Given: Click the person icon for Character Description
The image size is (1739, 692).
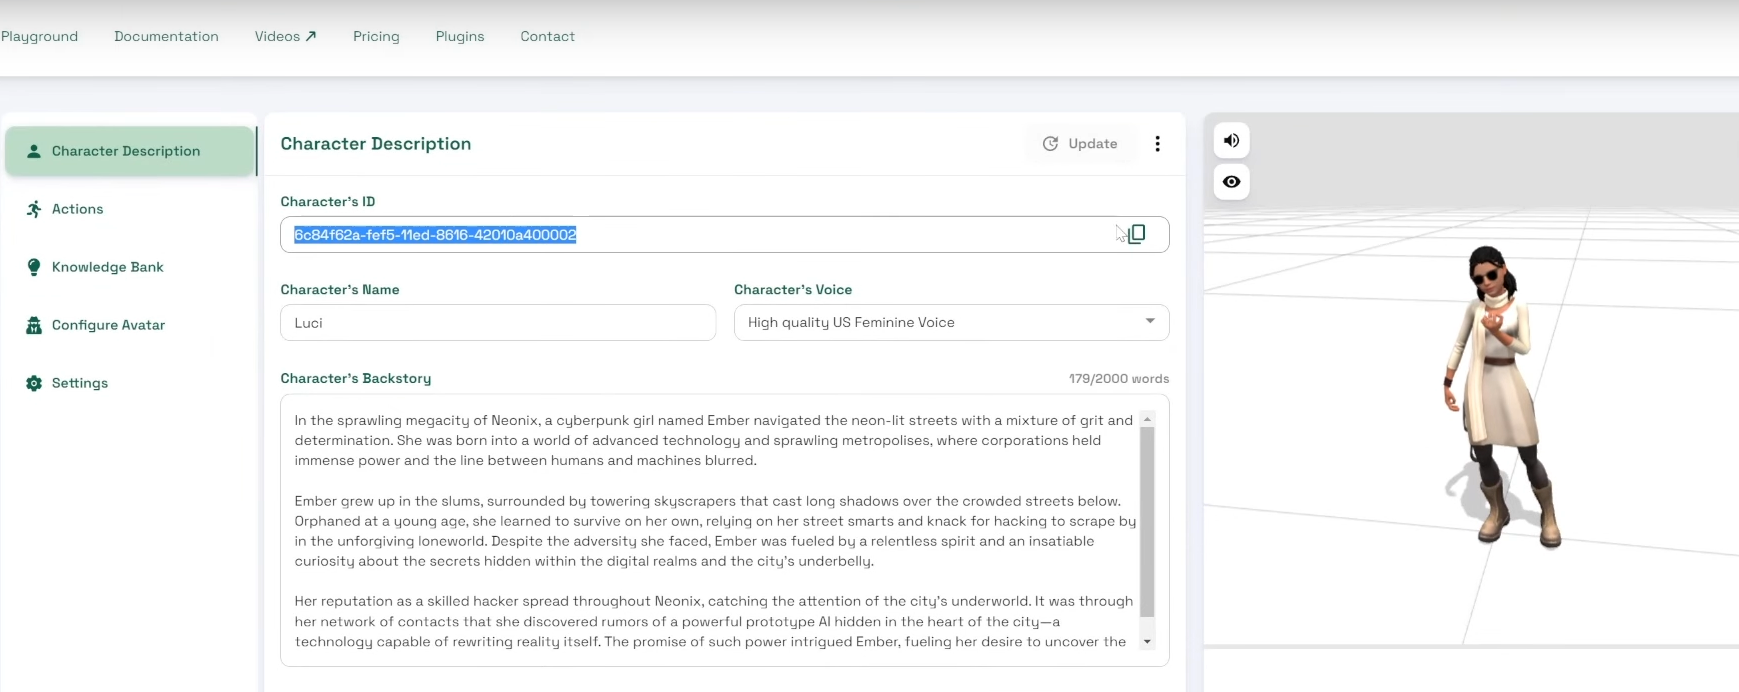Looking at the screenshot, I should coord(34,151).
